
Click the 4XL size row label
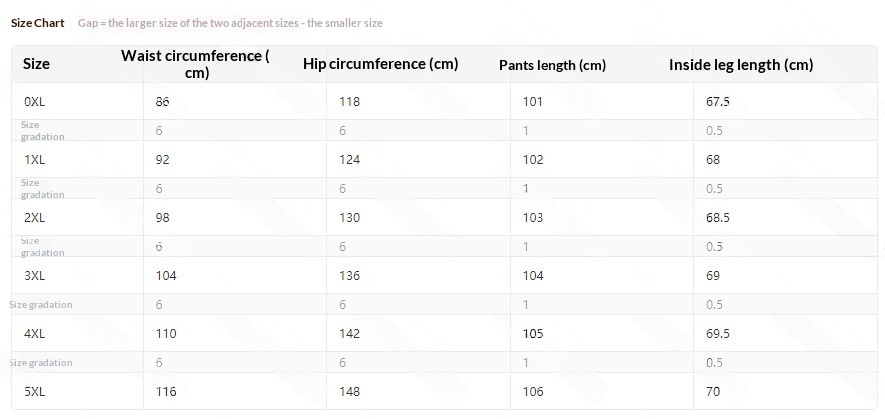point(34,334)
